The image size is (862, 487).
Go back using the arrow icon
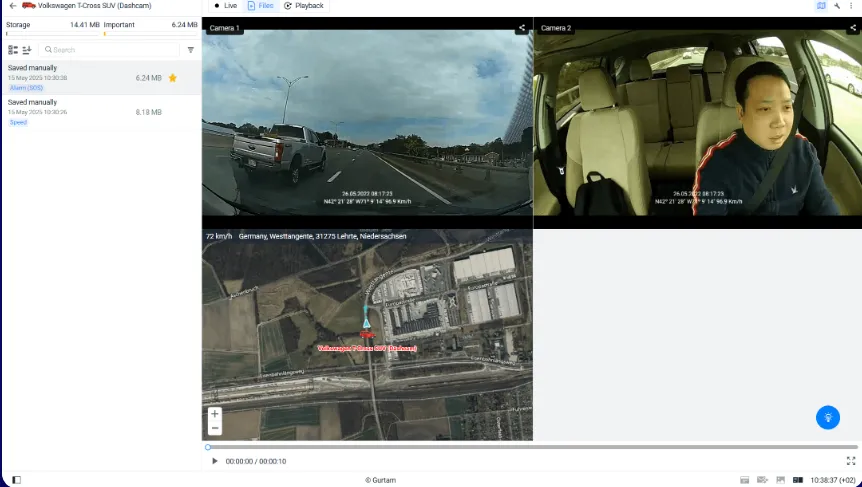point(13,5)
